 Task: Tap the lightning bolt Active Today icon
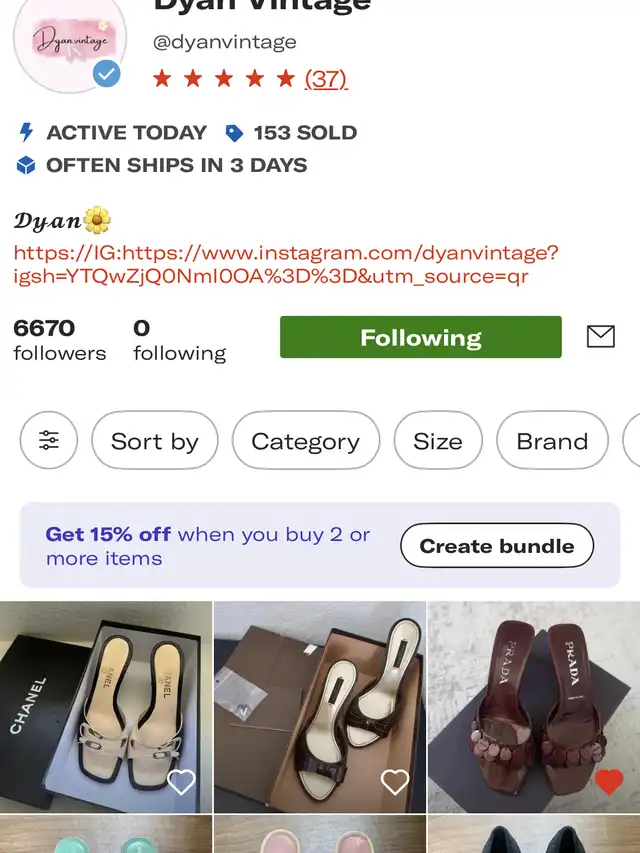pyautogui.click(x=27, y=133)
